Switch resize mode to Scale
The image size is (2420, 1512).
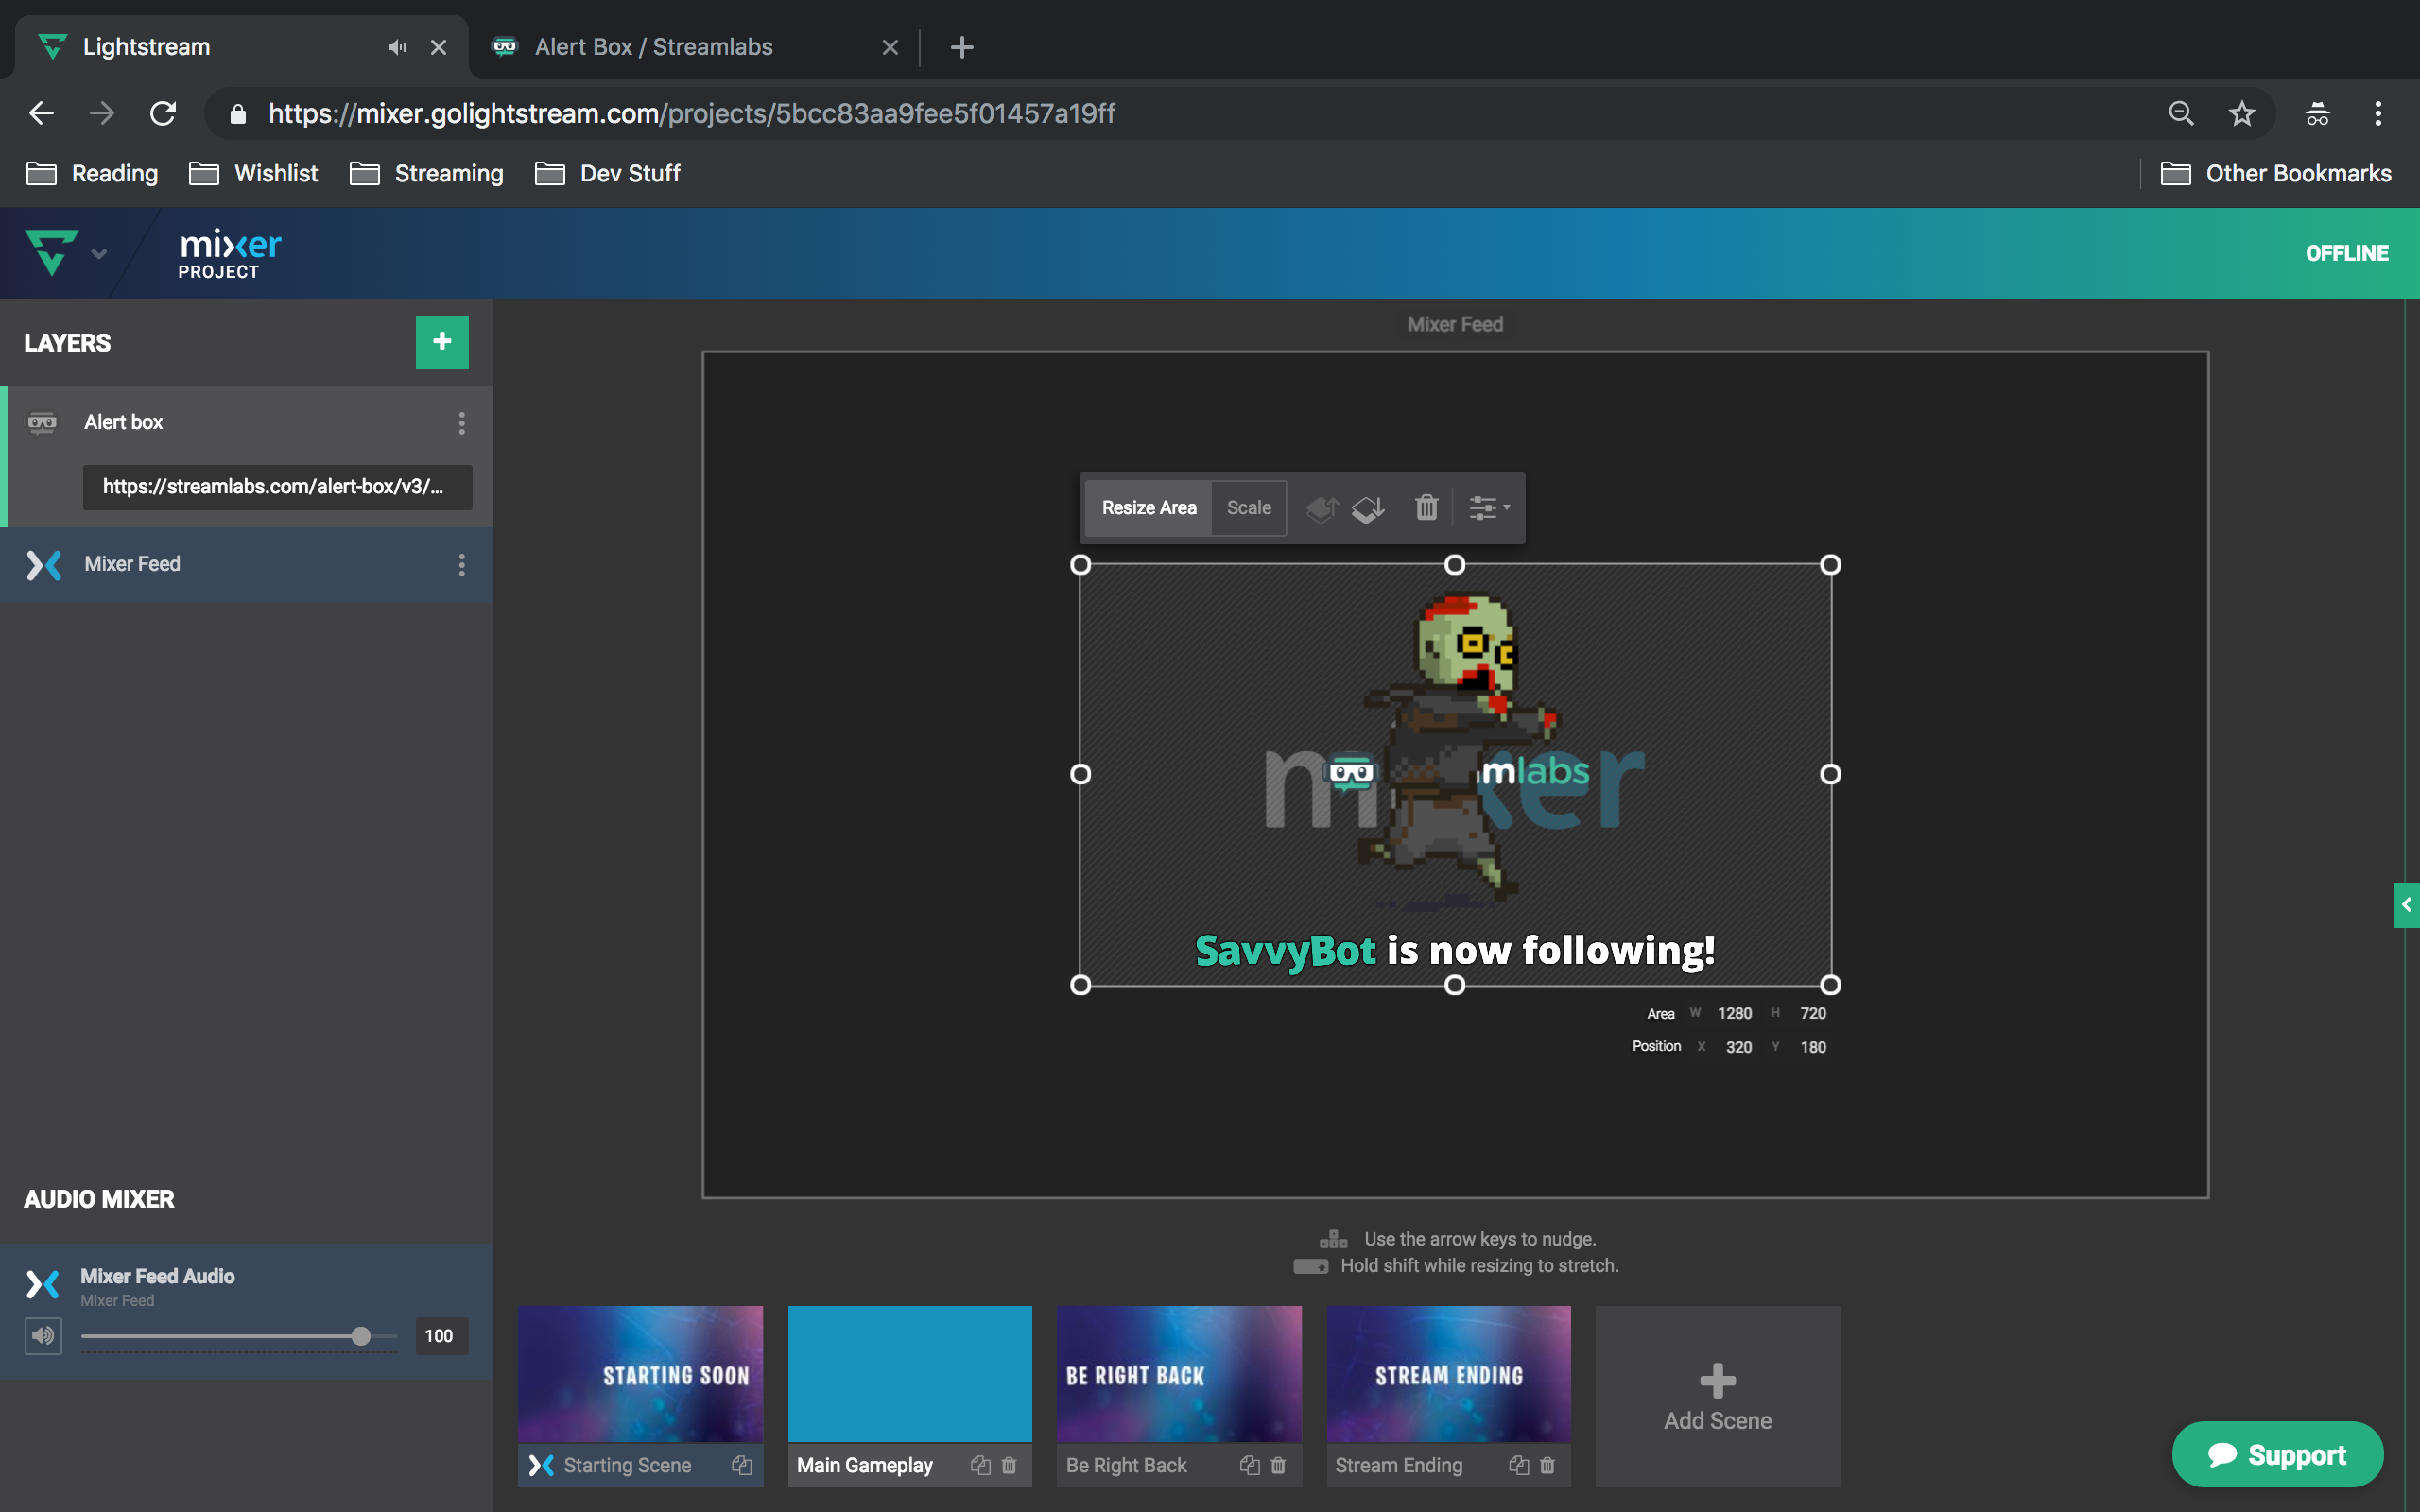click(x=1248, y=508)
